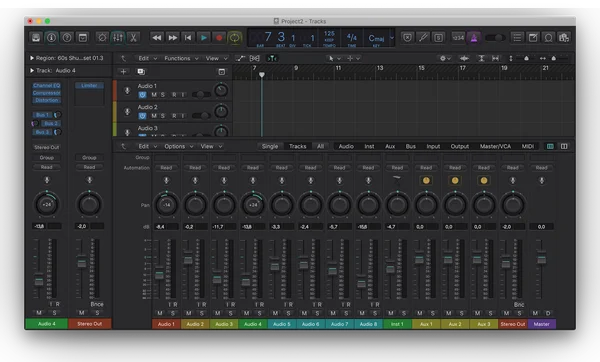The width and height of the screenshot is (600, 362).
Task: Open the List Editors icon
Action: click(x=517, y=38)
